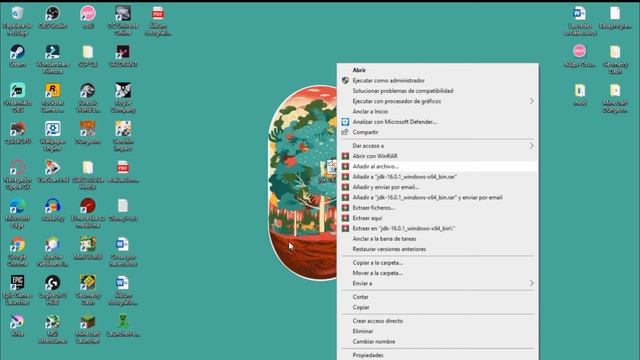Select the Krita desktop shortcut
Image resolution: width=640 pixels, height=360 pixels.
pos(17,325)
